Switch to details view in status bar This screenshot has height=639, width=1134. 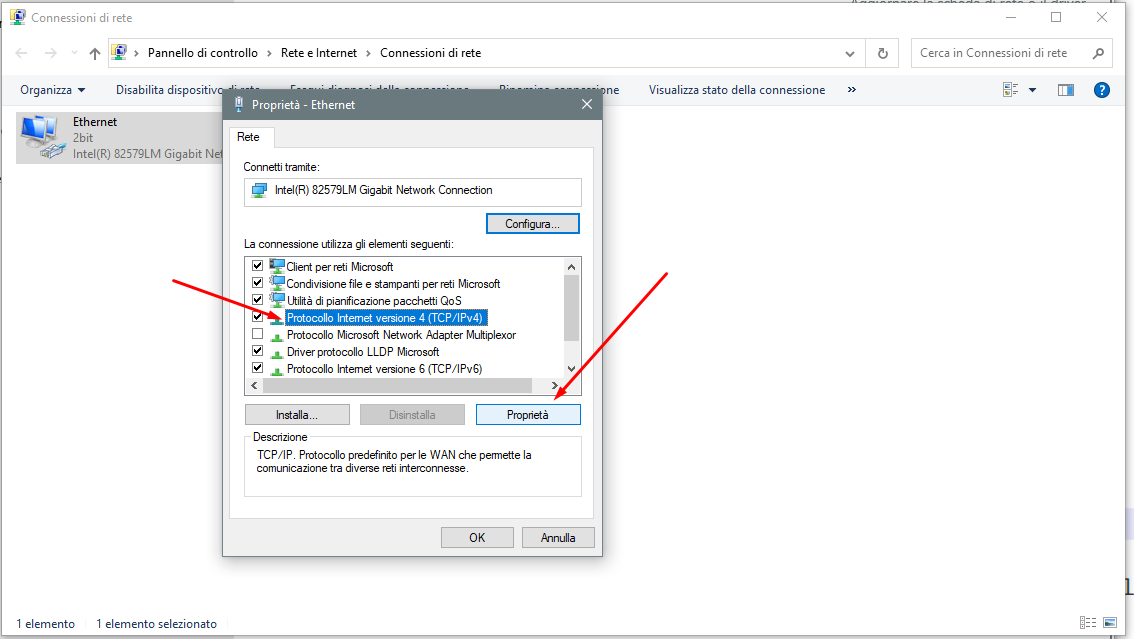tap(1087, 622)
